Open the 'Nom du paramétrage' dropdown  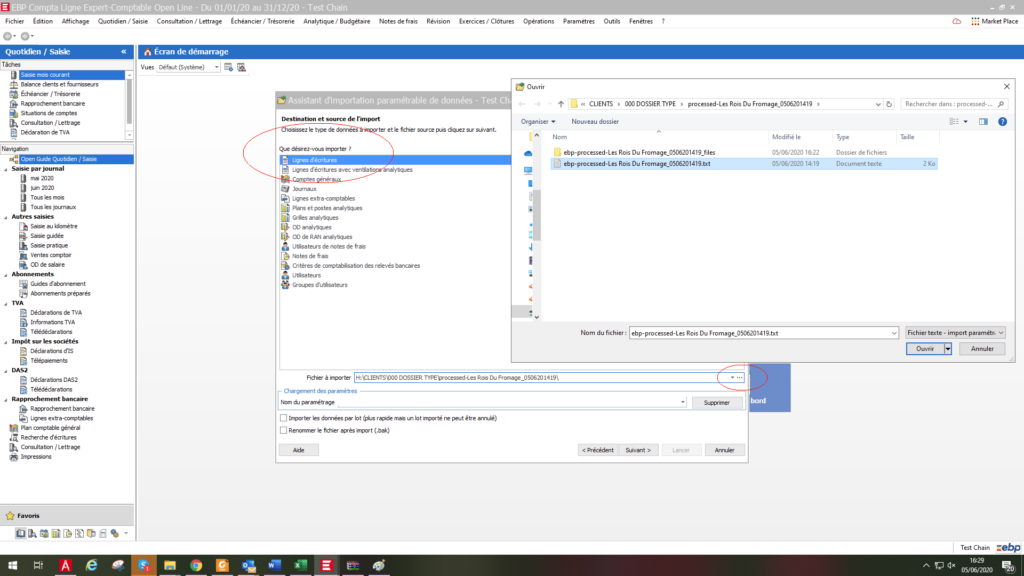[x=682, y=402]
